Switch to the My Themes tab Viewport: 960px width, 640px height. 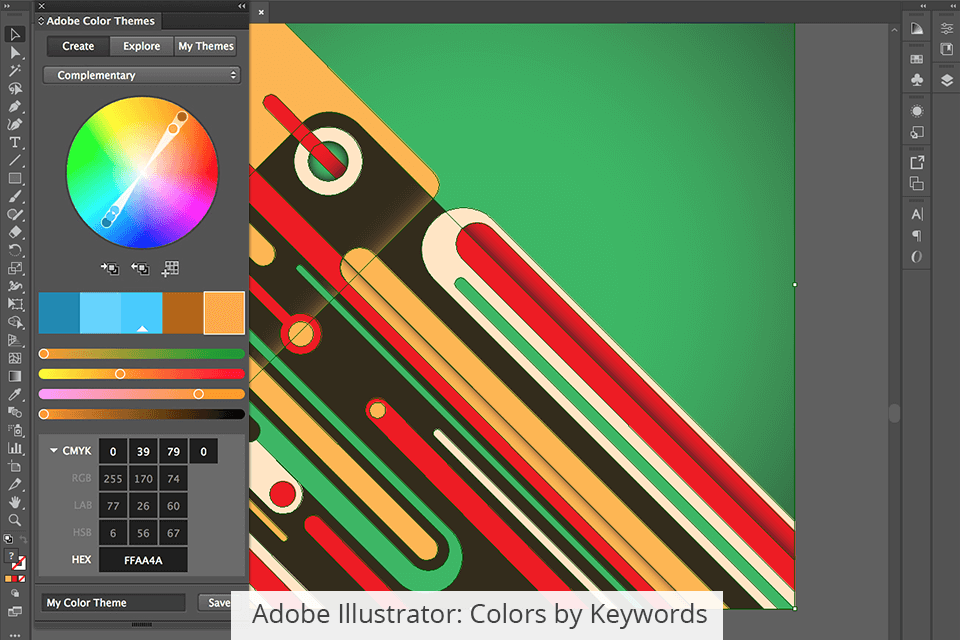pyautogui.click(x=206, y=46)
